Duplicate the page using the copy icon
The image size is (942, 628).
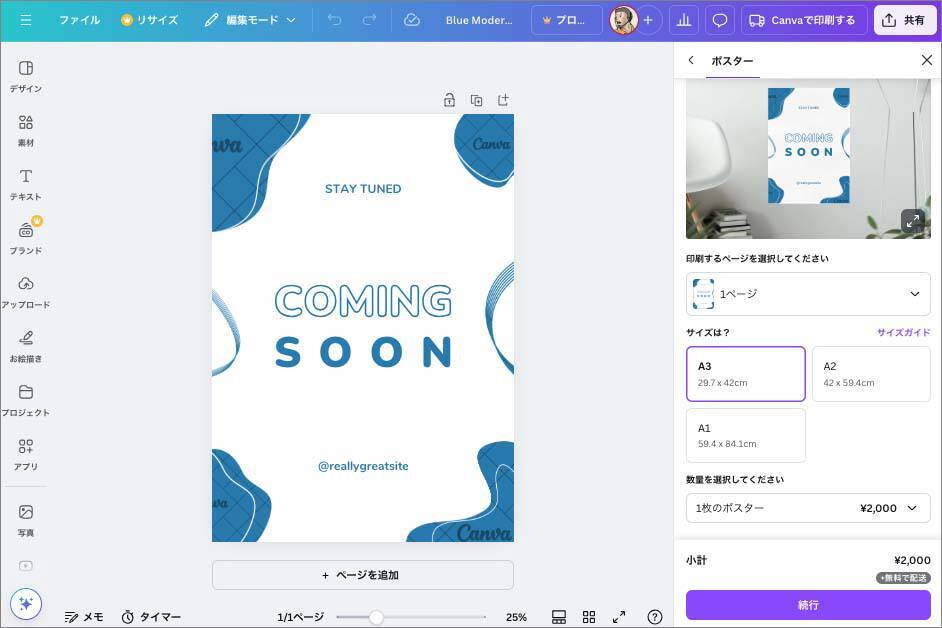476,100
